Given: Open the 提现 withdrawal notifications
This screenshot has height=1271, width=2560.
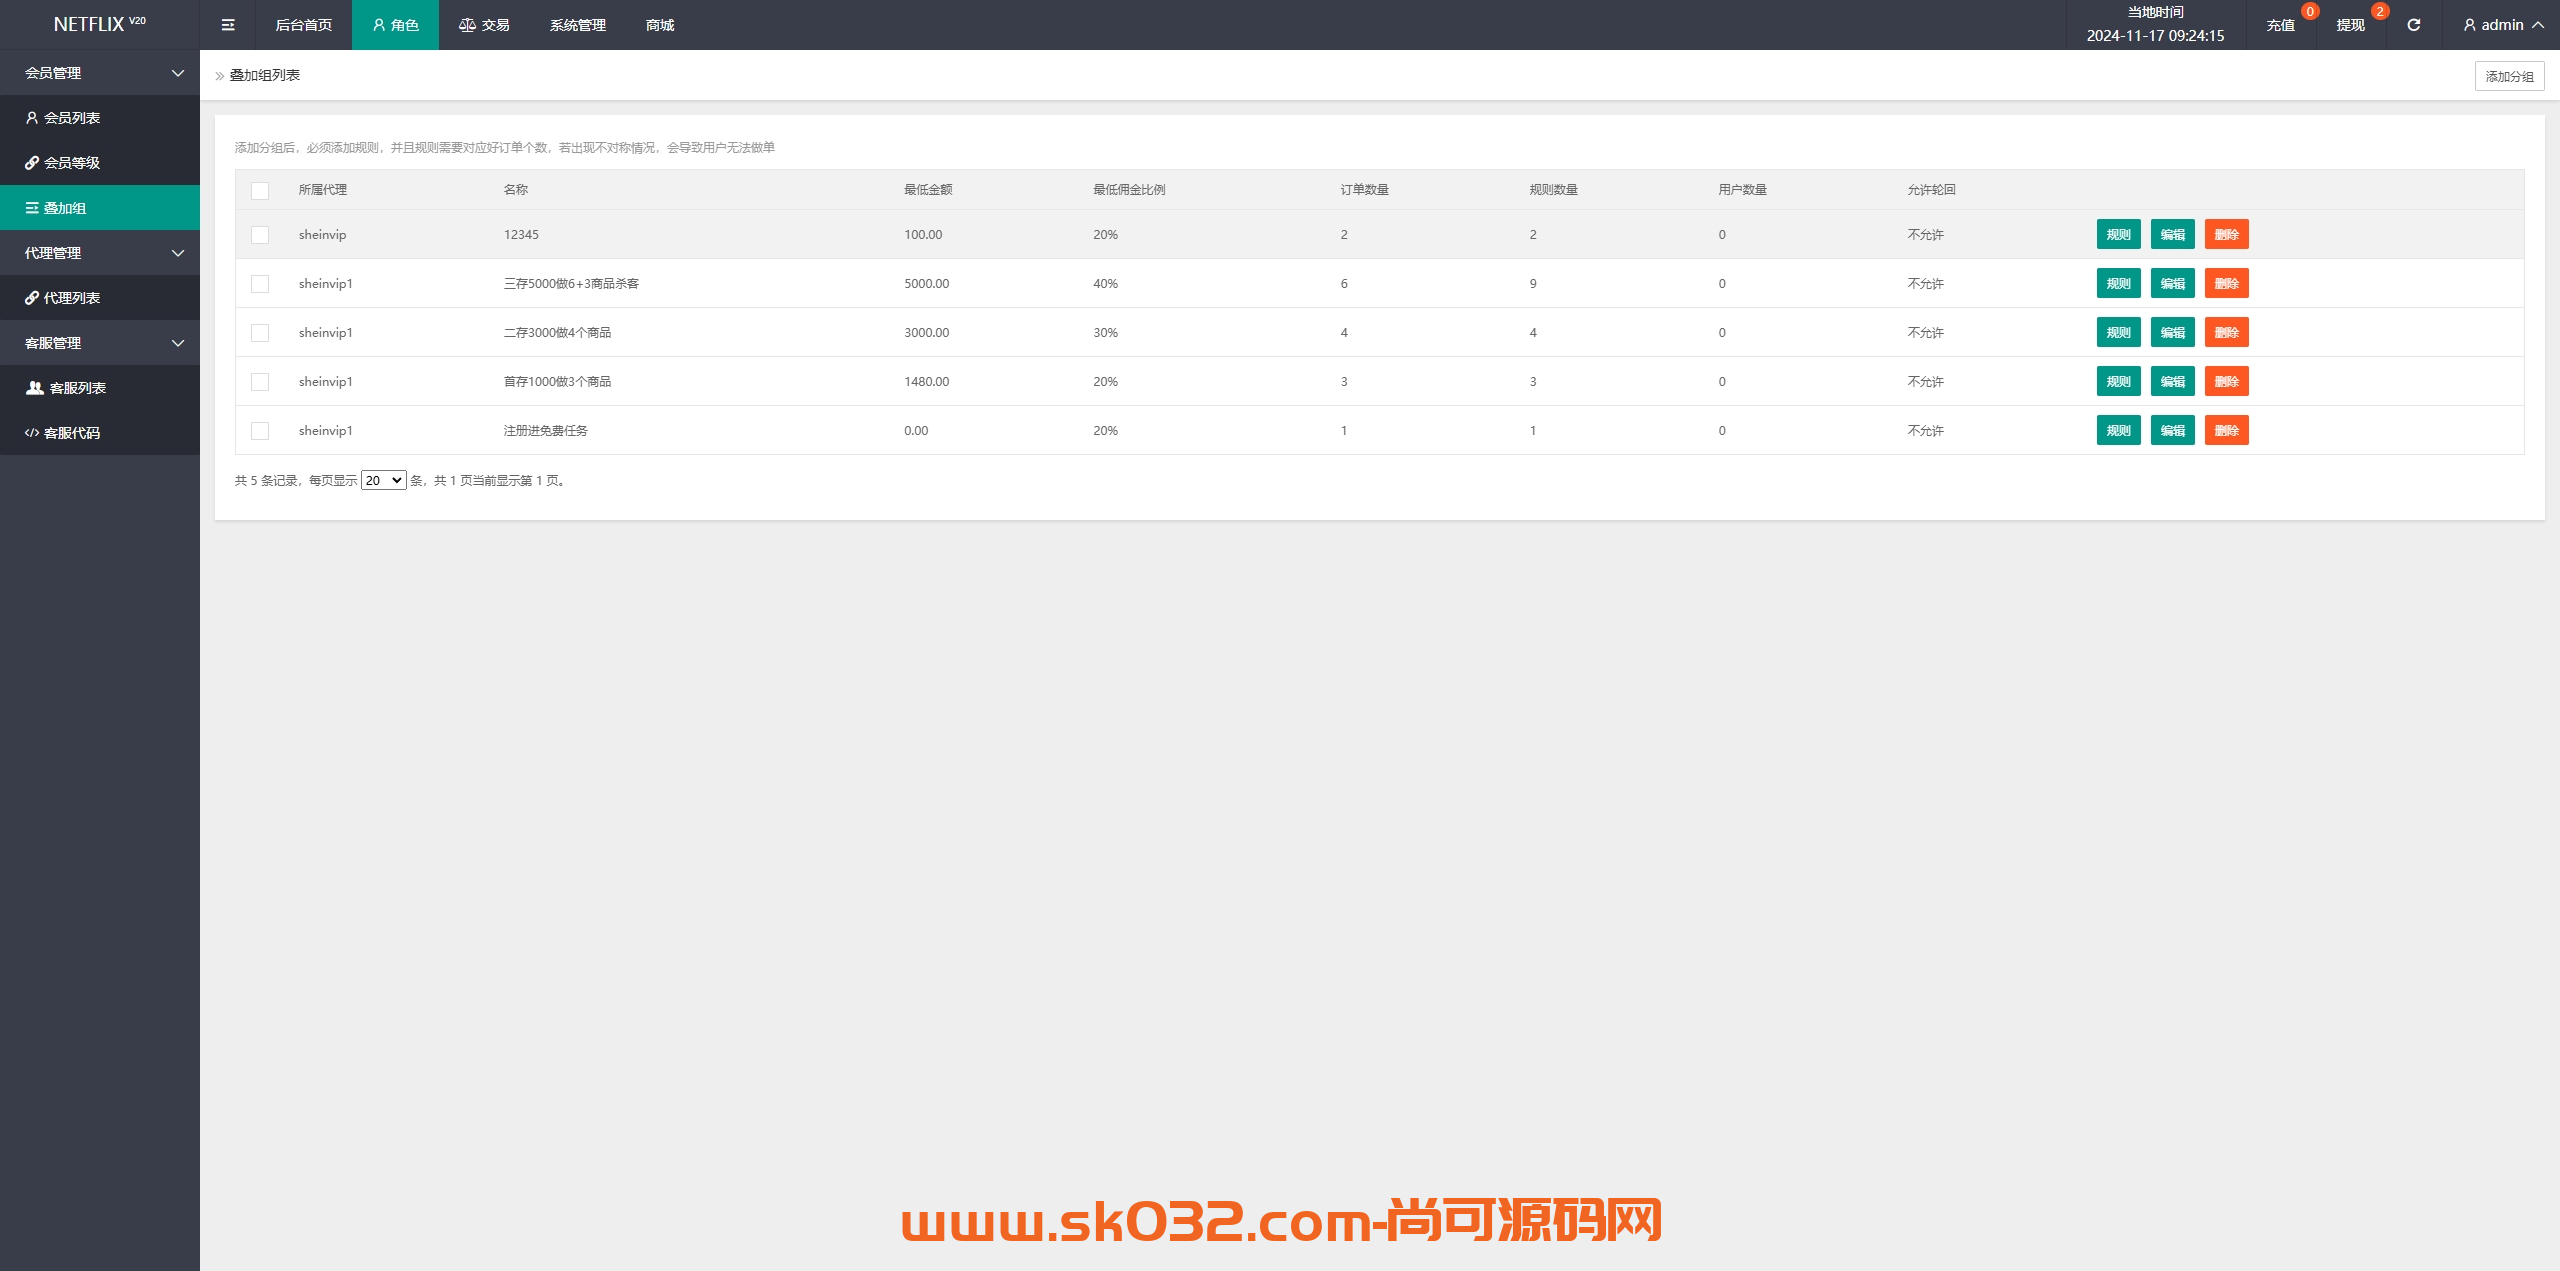Looking at the screenshot, I should (2351, 25).
